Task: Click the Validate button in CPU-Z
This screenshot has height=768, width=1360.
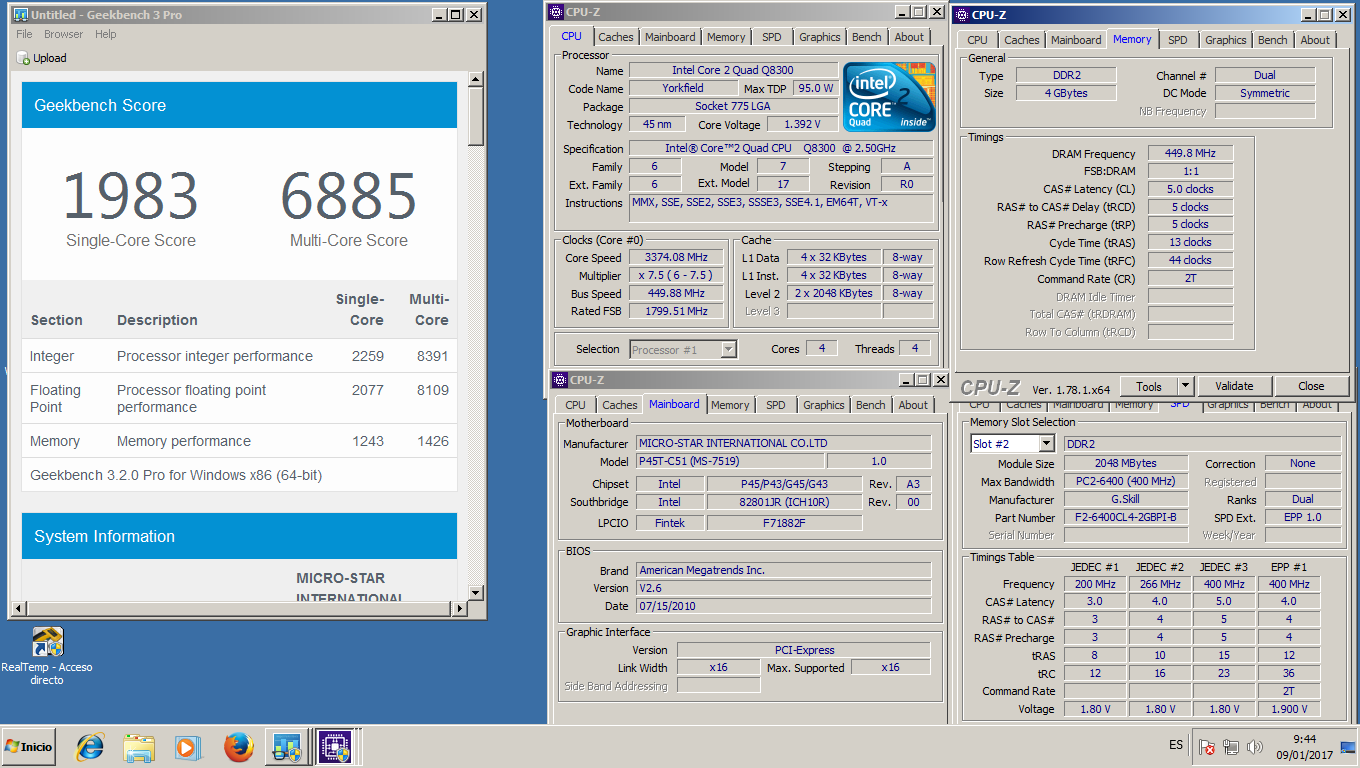Action: pos(1234,386)
